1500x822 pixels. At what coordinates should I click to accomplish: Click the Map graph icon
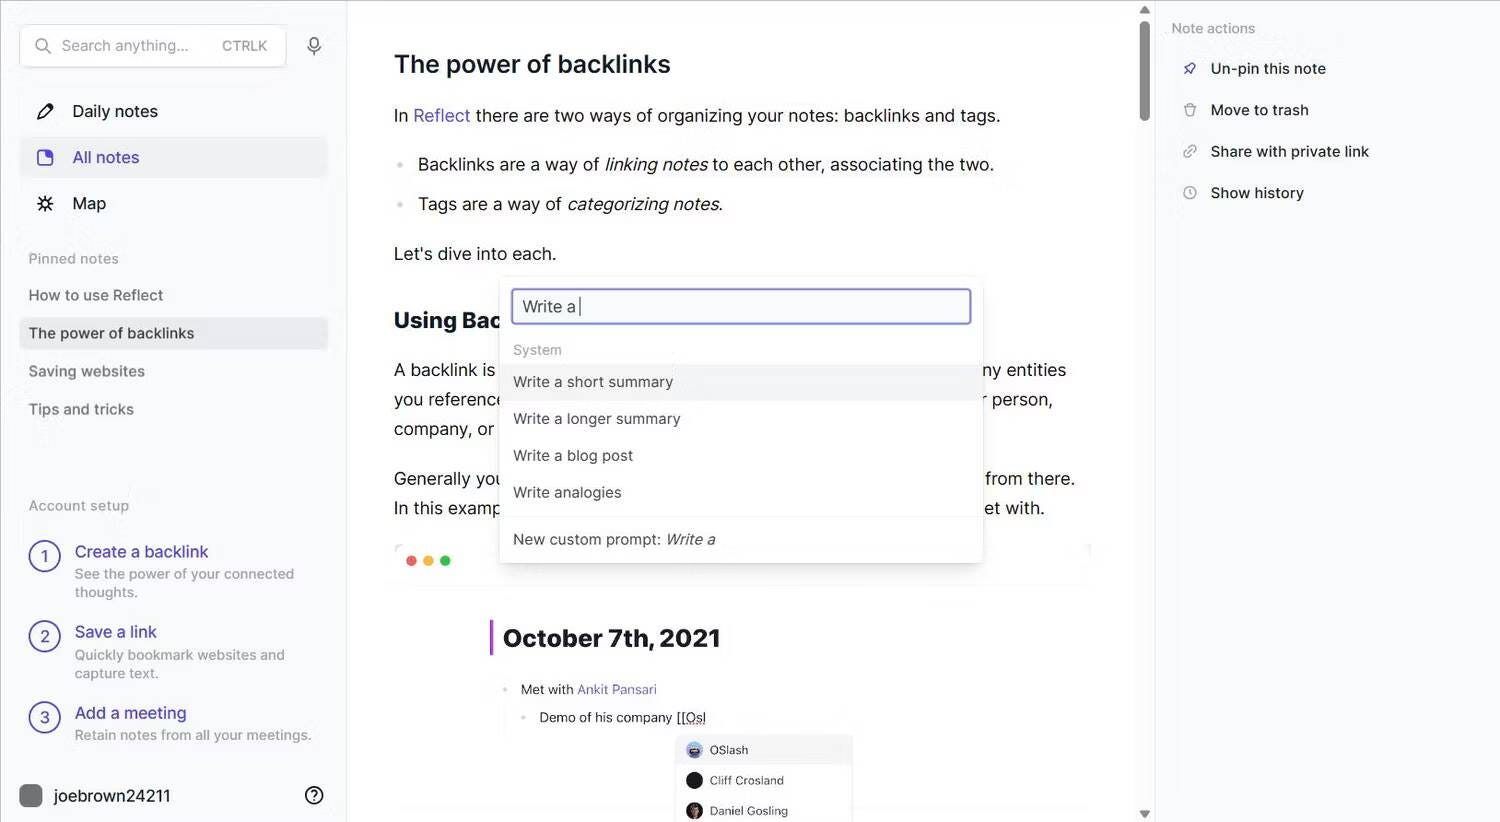[x=45, y=204]
